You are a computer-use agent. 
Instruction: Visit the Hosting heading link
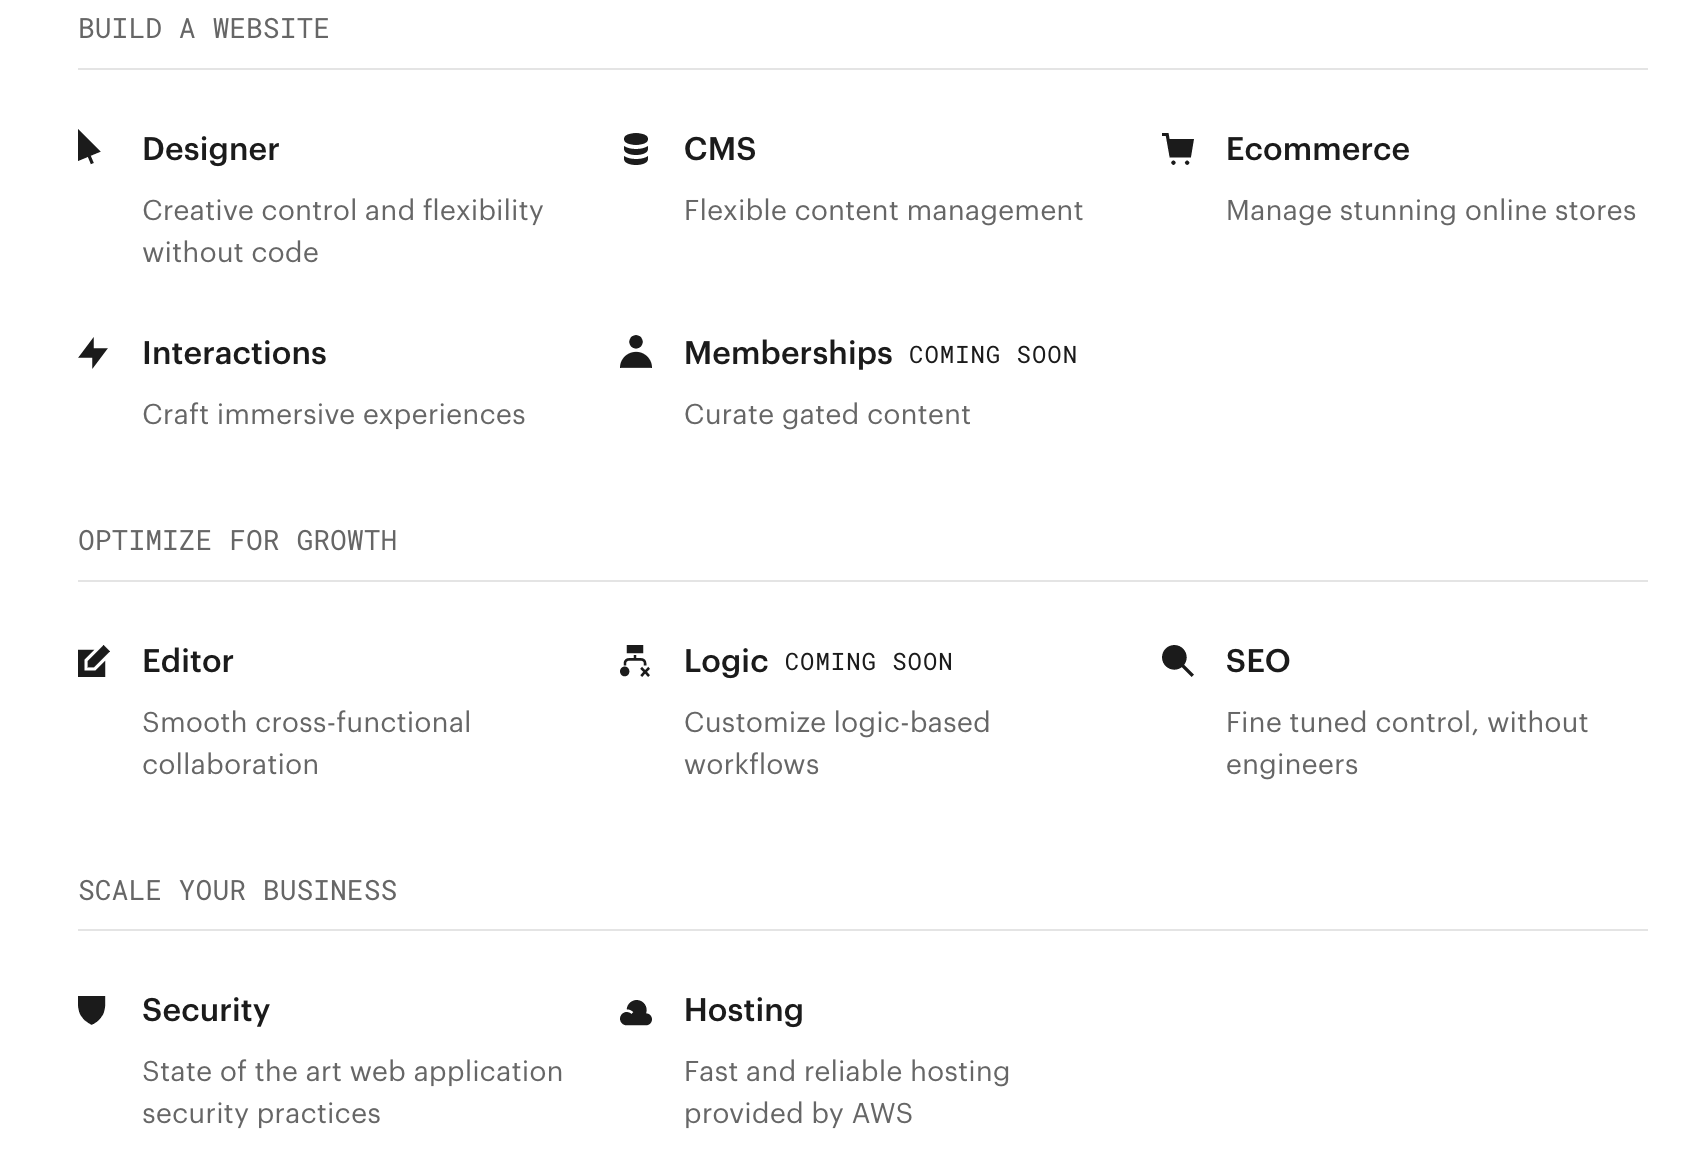(743, 1010)
